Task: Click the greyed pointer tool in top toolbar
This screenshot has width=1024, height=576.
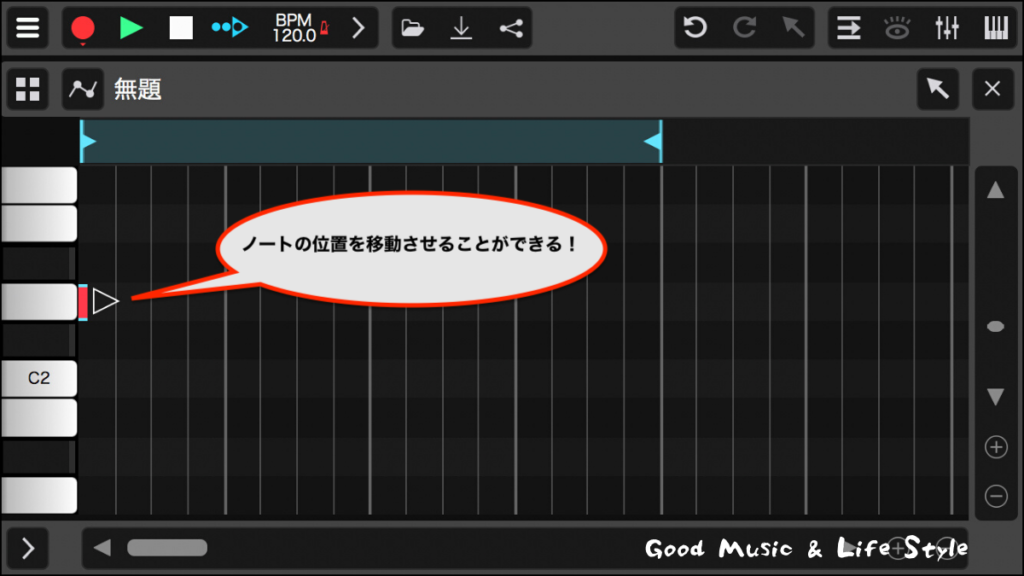Action: click(793, 28)
